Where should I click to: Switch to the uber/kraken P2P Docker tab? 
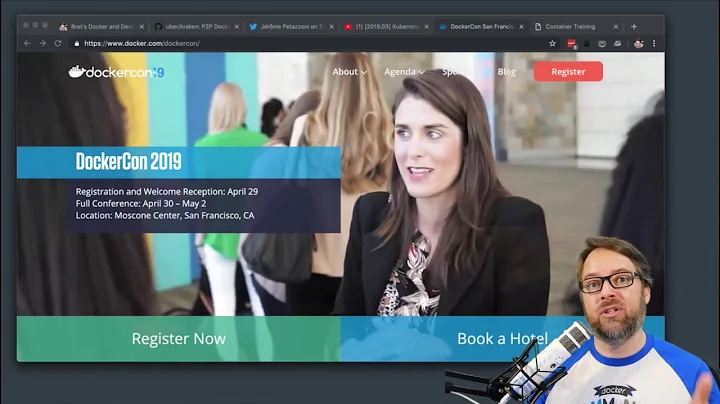[x=197, y=27]
